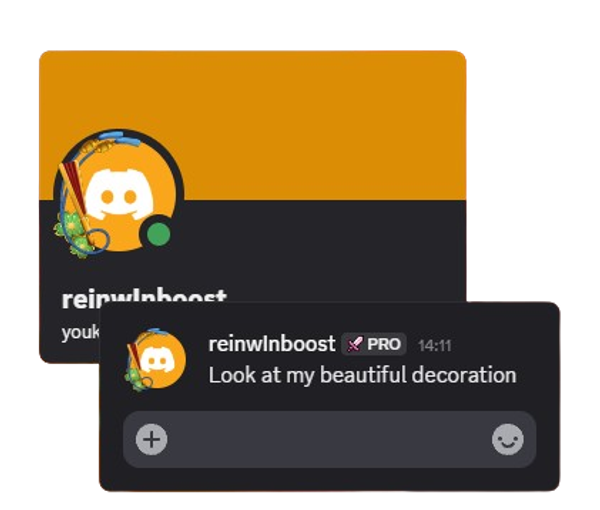The image size is (600, 510).
Task: Click the partially hidden youk username text
Action: [x=80, y=332]
